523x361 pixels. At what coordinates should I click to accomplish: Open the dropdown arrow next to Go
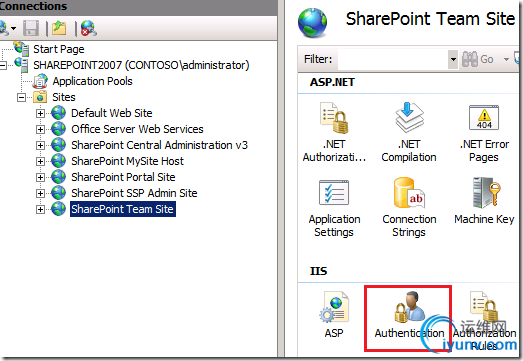[506, 59]
